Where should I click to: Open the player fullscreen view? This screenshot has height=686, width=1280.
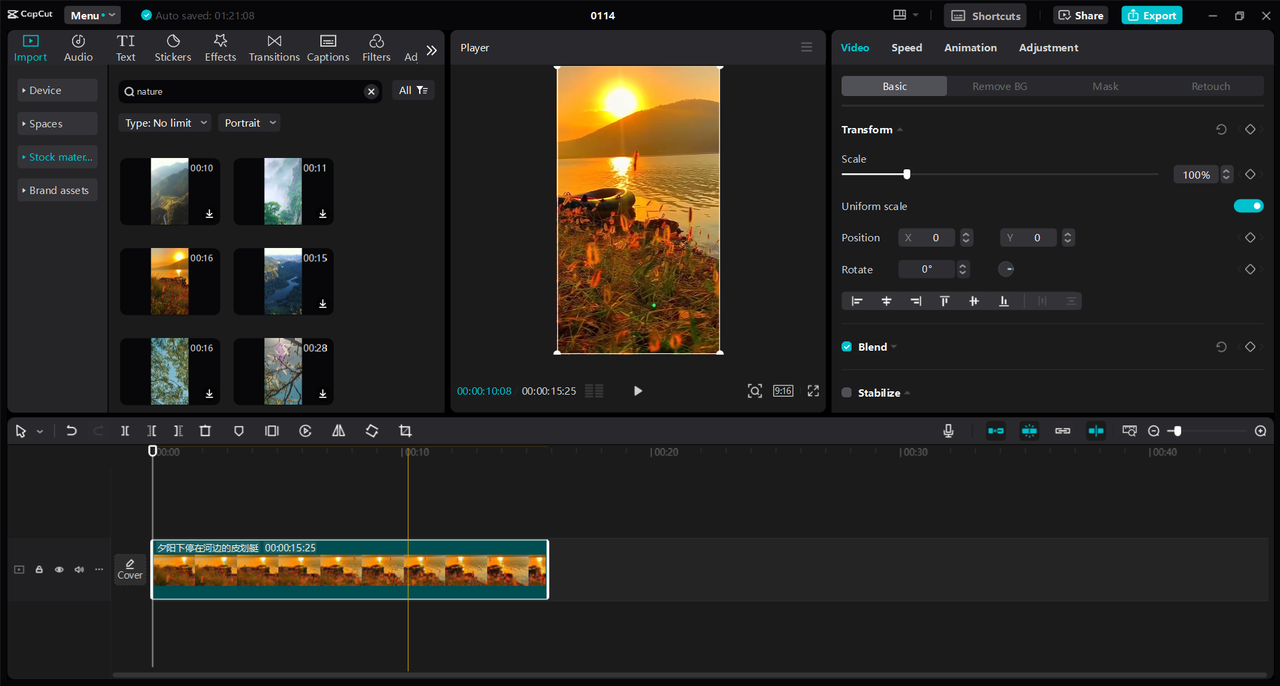tap(813, 391)
